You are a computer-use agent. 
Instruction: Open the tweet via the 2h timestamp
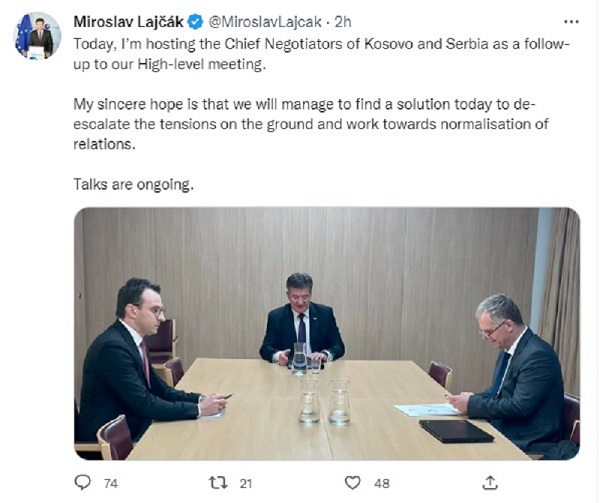coord(343,22)
